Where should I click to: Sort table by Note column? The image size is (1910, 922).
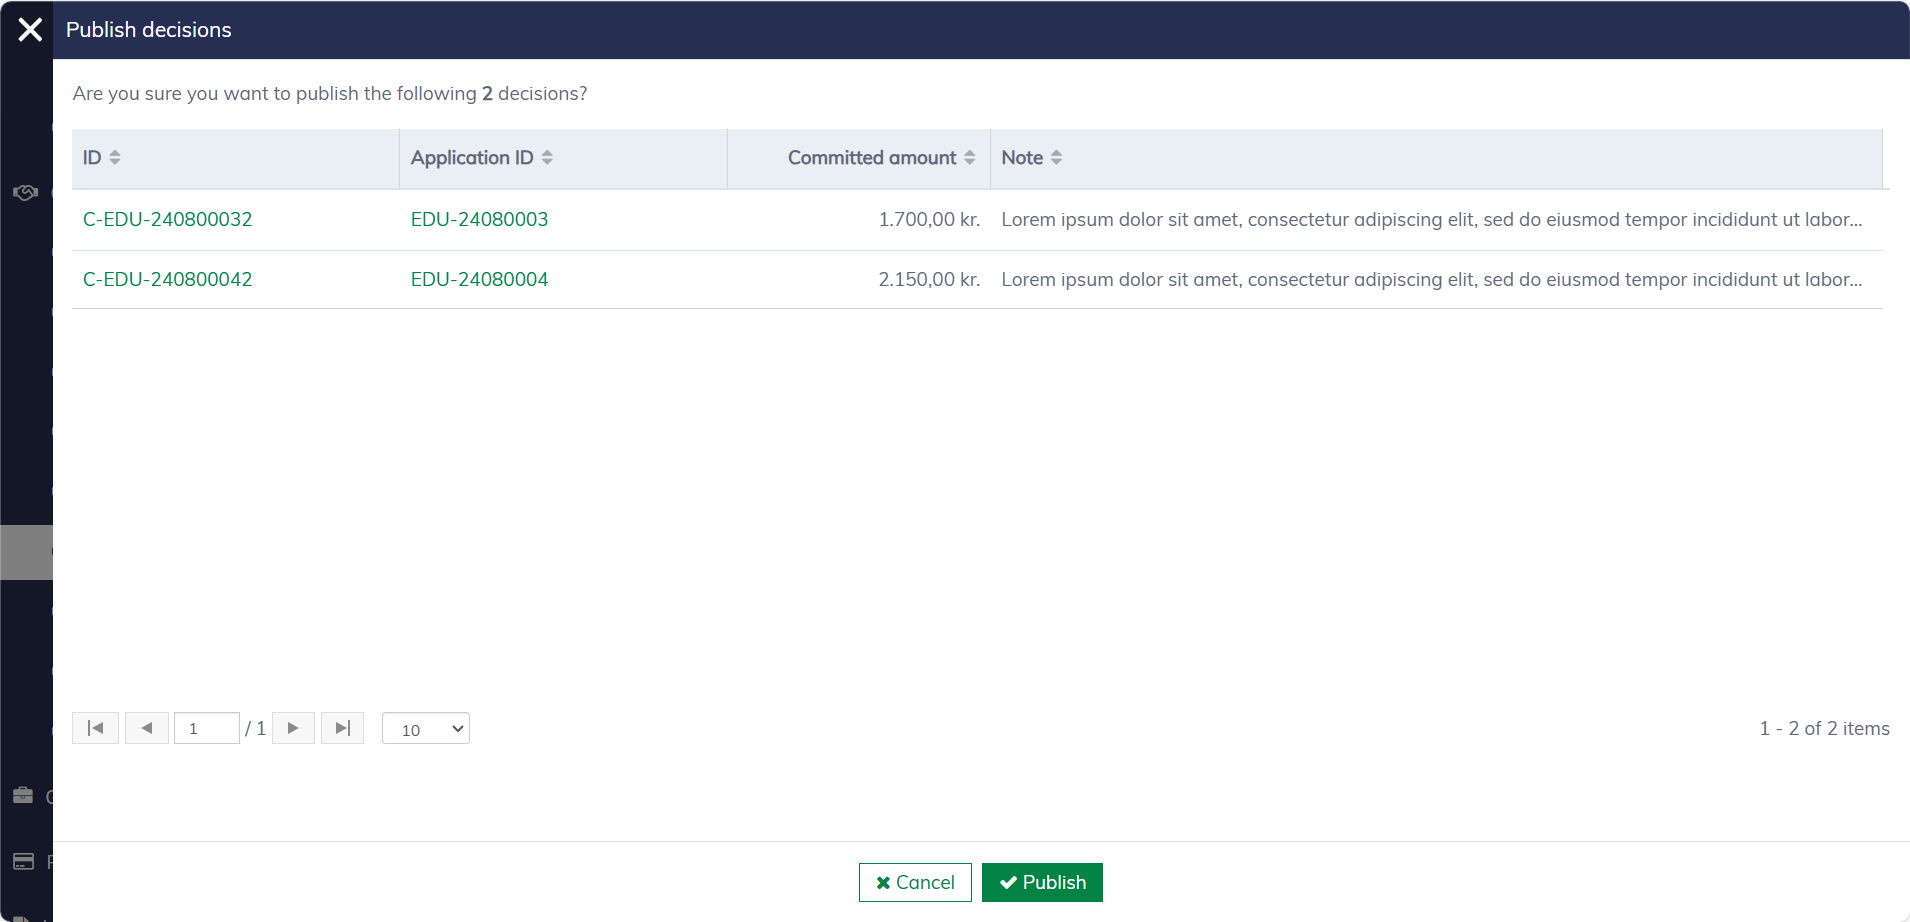coord(1056,158)
